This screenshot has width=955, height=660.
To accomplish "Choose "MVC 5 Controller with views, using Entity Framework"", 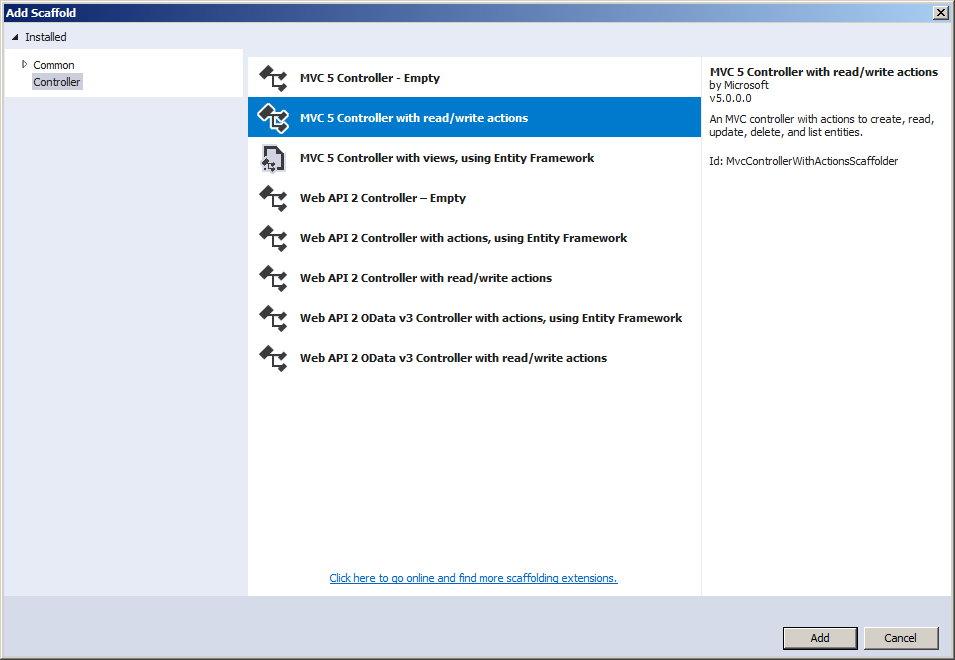I will click(x=474, y=158).
